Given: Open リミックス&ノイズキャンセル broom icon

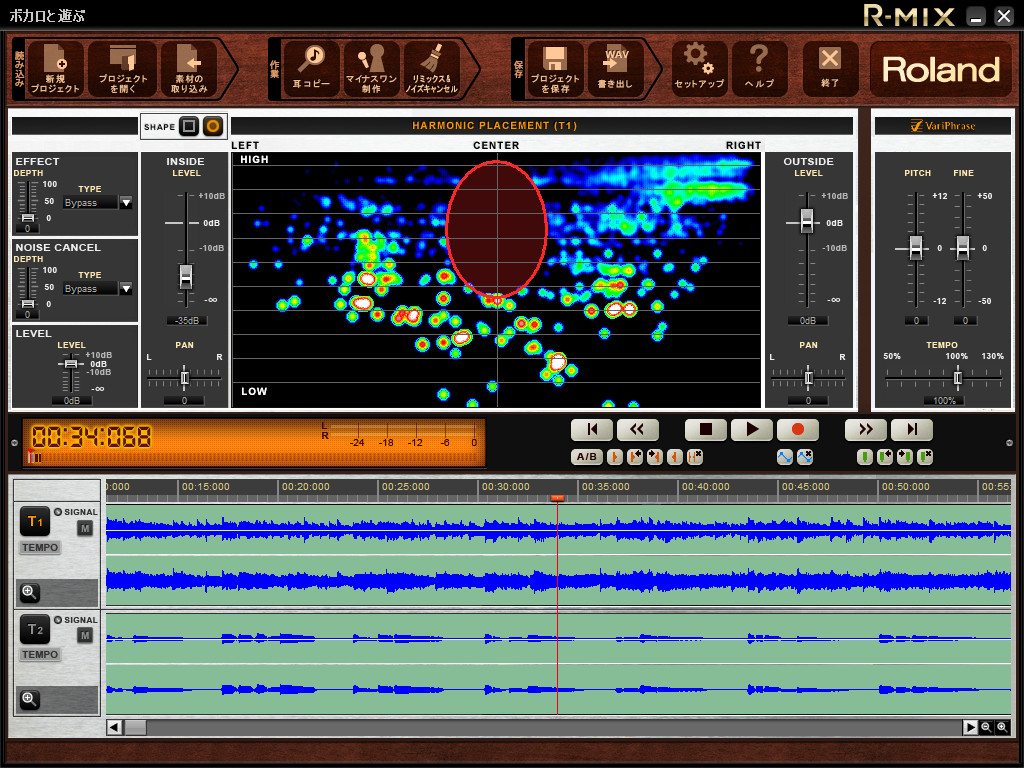Looking at the screenshot, I should click(431, 69).
